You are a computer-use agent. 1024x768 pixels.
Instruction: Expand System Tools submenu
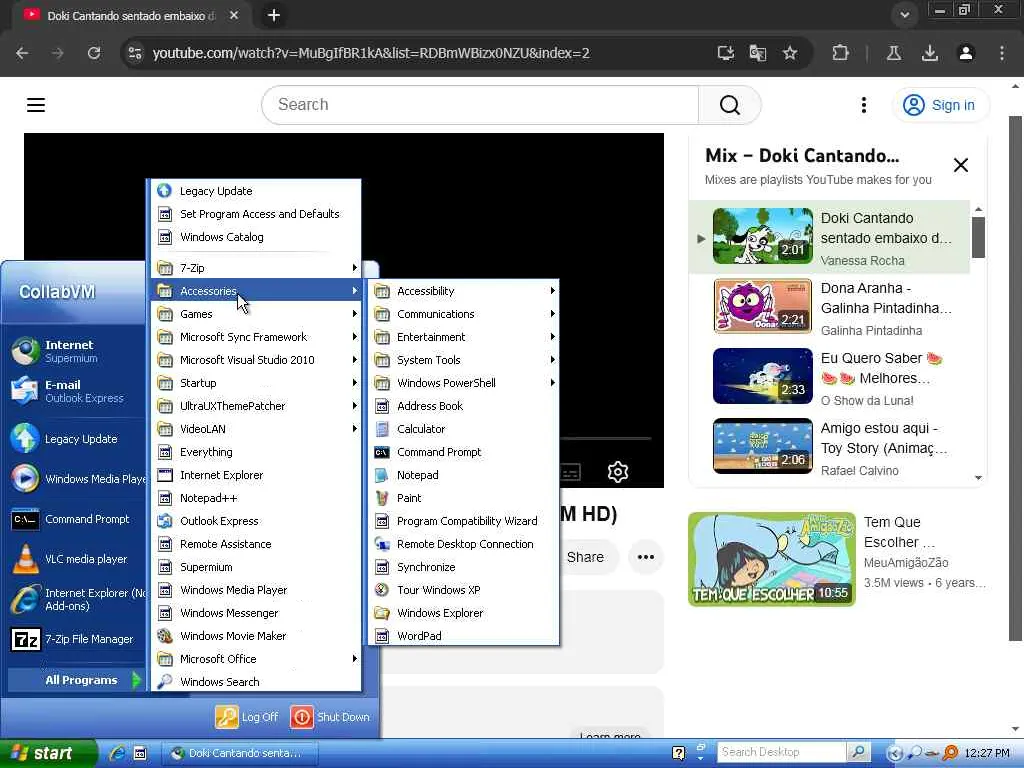click(463, 360)
